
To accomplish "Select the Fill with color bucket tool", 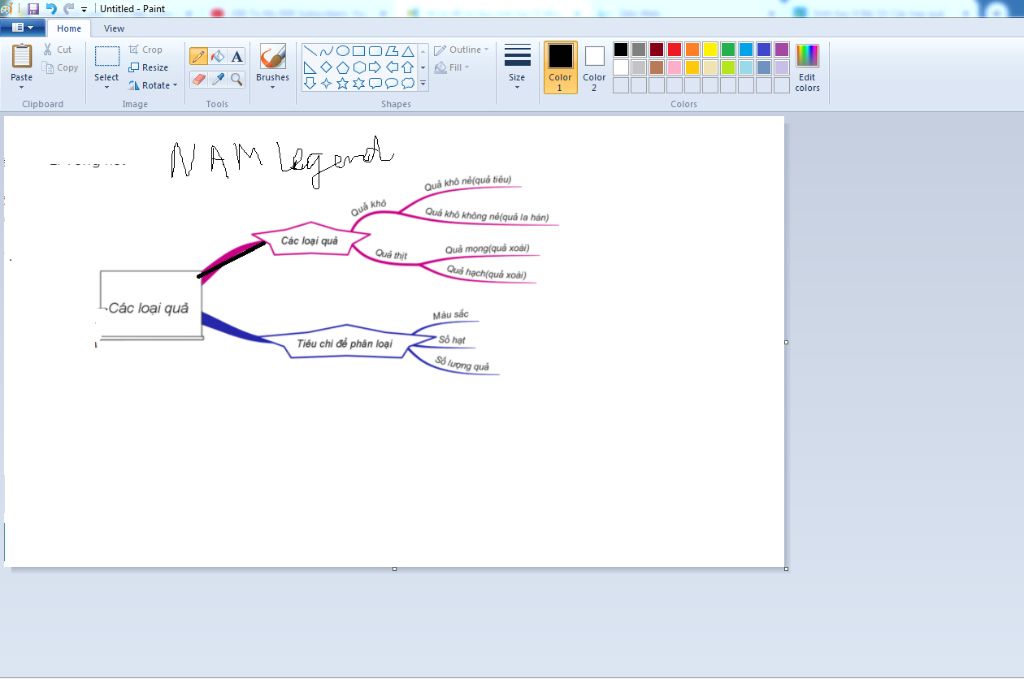I will 217,57.
